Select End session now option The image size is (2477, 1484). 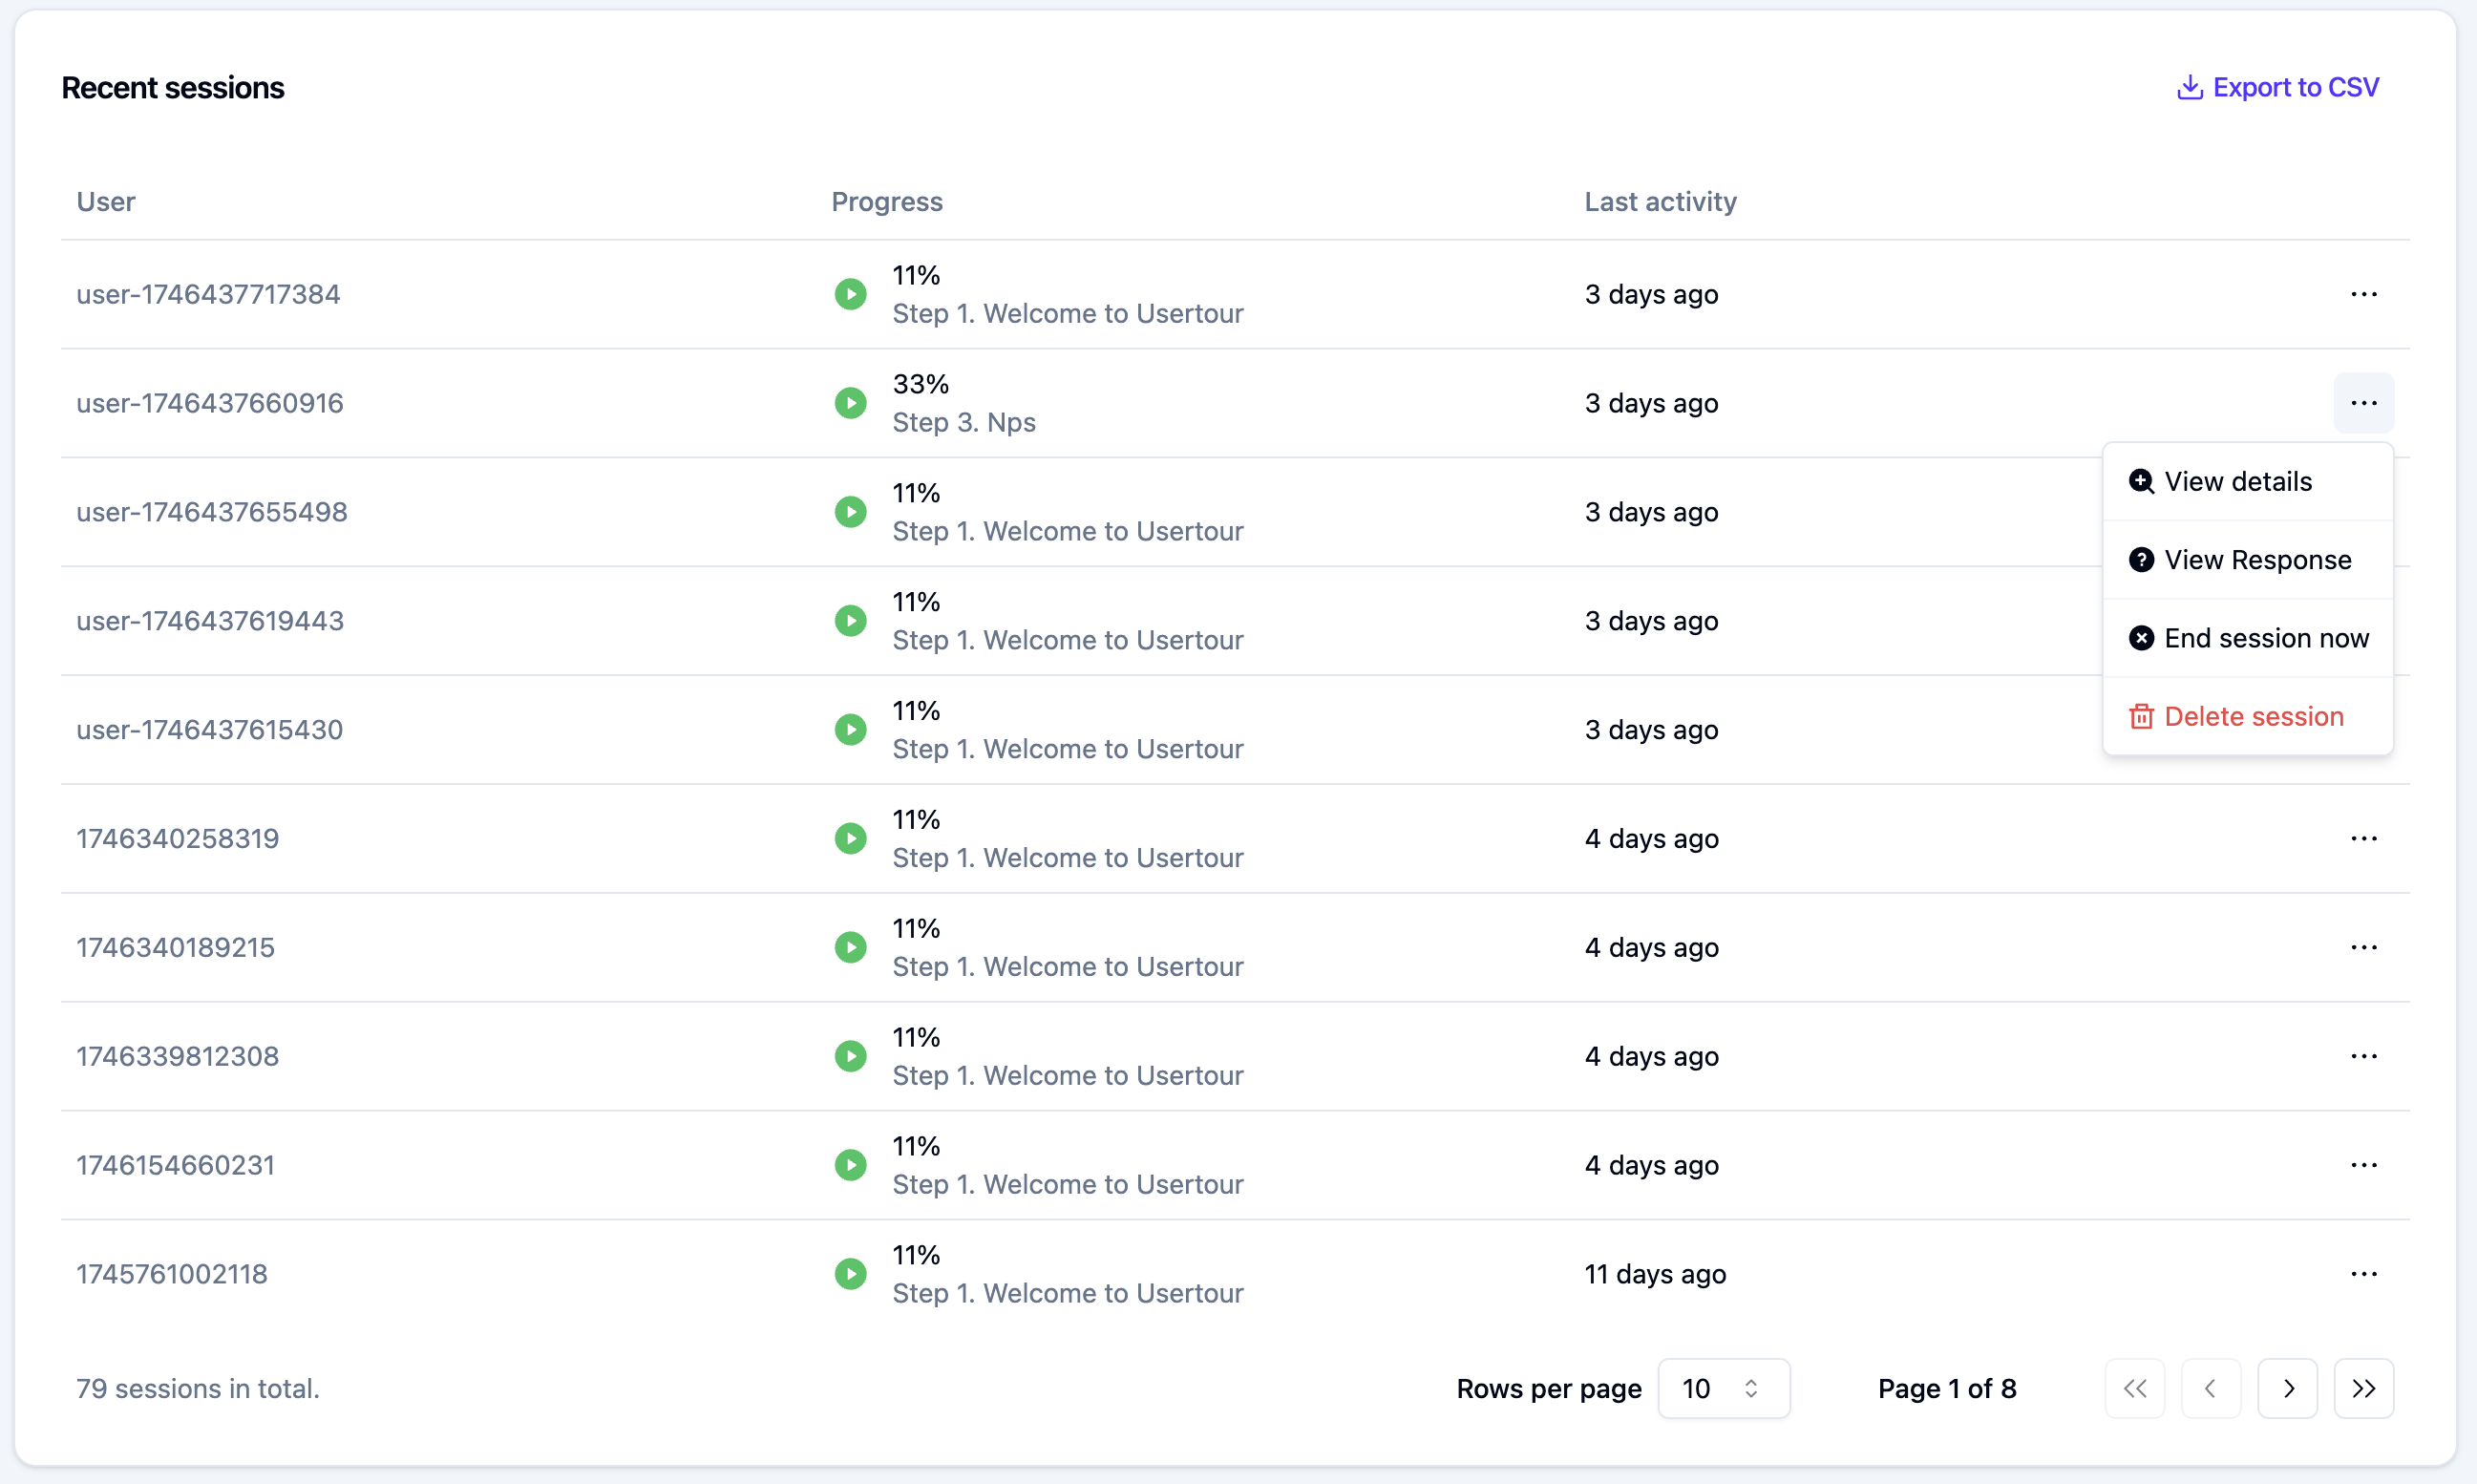[x=2265, y=638]
